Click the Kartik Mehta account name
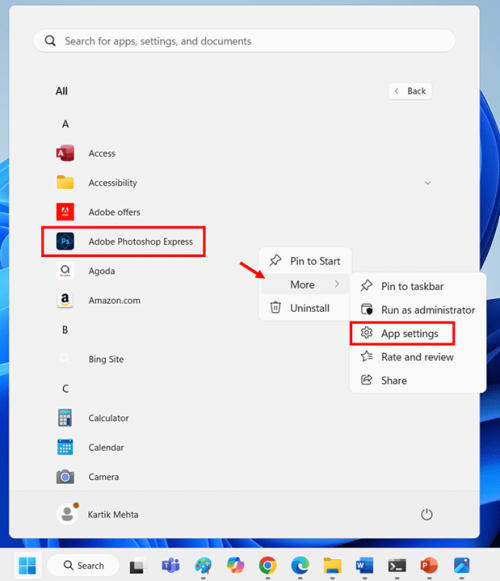Screen dimensions: 500x581 [x=113, y=514]
